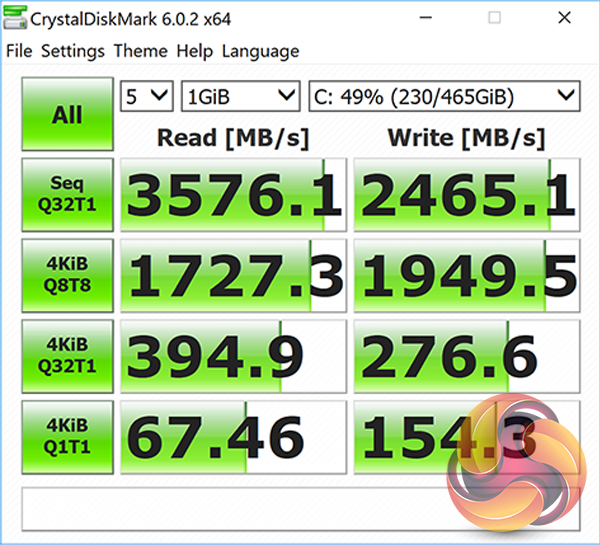Start the 4KiB Q1T1 test
The width and height of the screenshot is (600, 545).
pyautogui.click(x=67, y=437)
